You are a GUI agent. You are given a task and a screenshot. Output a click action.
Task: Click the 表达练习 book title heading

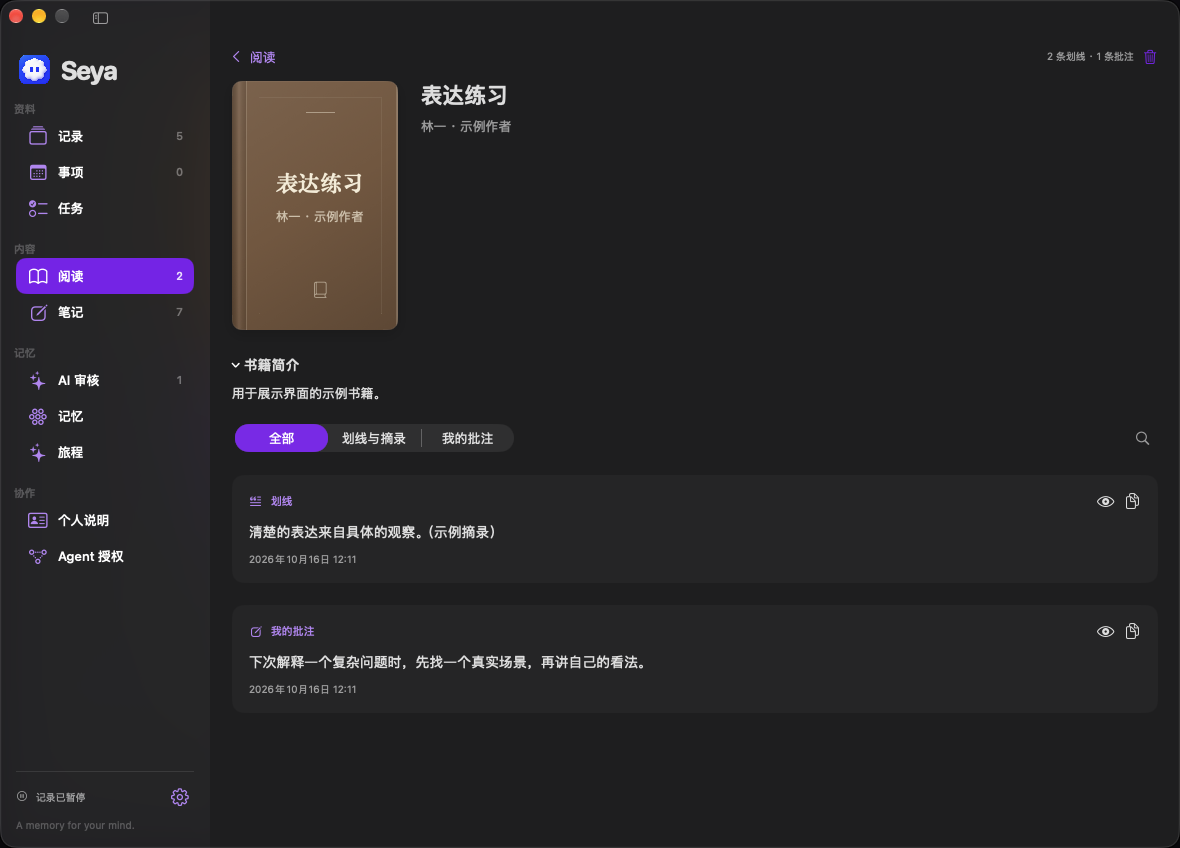click(464, 96)
